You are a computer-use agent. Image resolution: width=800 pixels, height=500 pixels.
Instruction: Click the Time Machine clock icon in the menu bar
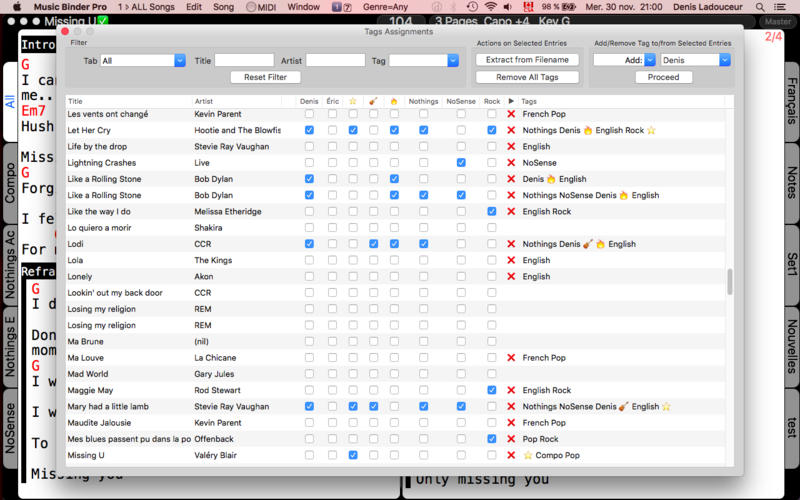pos(472,7)
